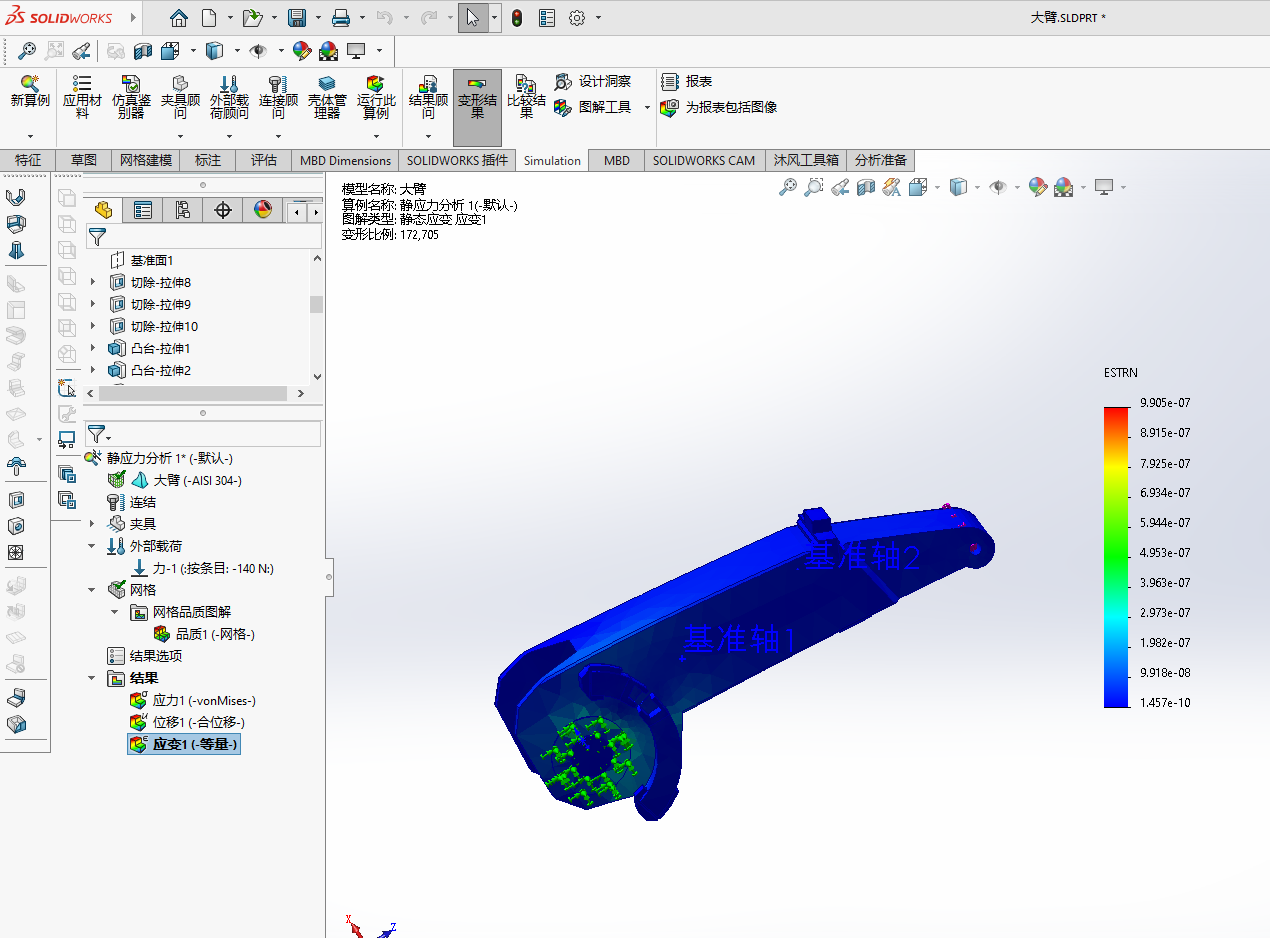
Task: Expand the 夹具 fixtures node
Action: click(93, 524)
